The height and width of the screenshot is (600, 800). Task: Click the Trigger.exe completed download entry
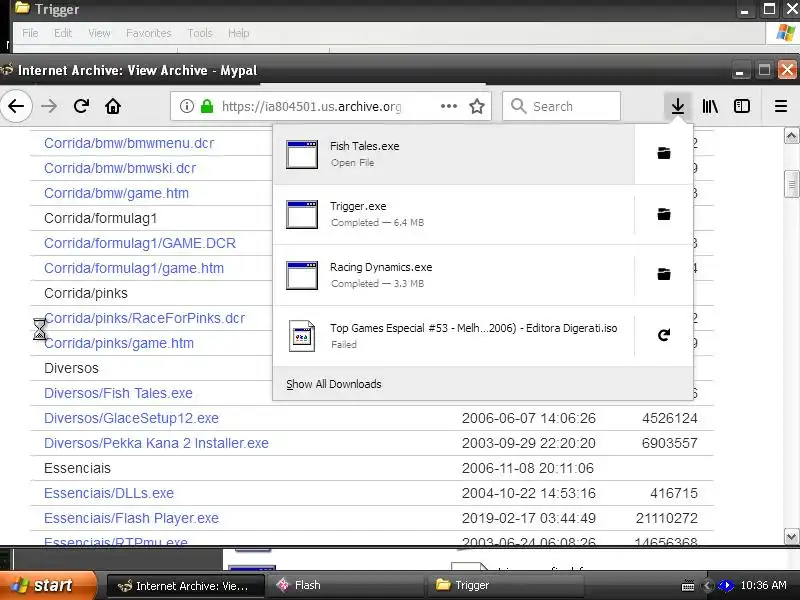(454, 214)
